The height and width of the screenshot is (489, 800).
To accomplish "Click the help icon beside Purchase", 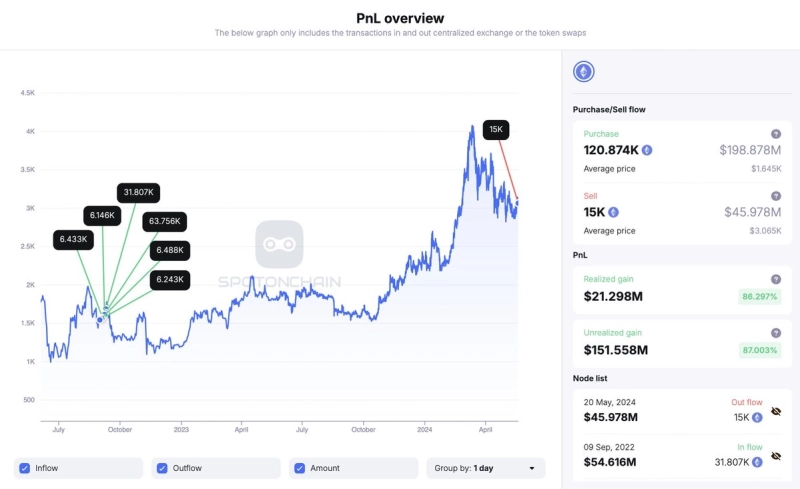I will (x=776, y=134).
